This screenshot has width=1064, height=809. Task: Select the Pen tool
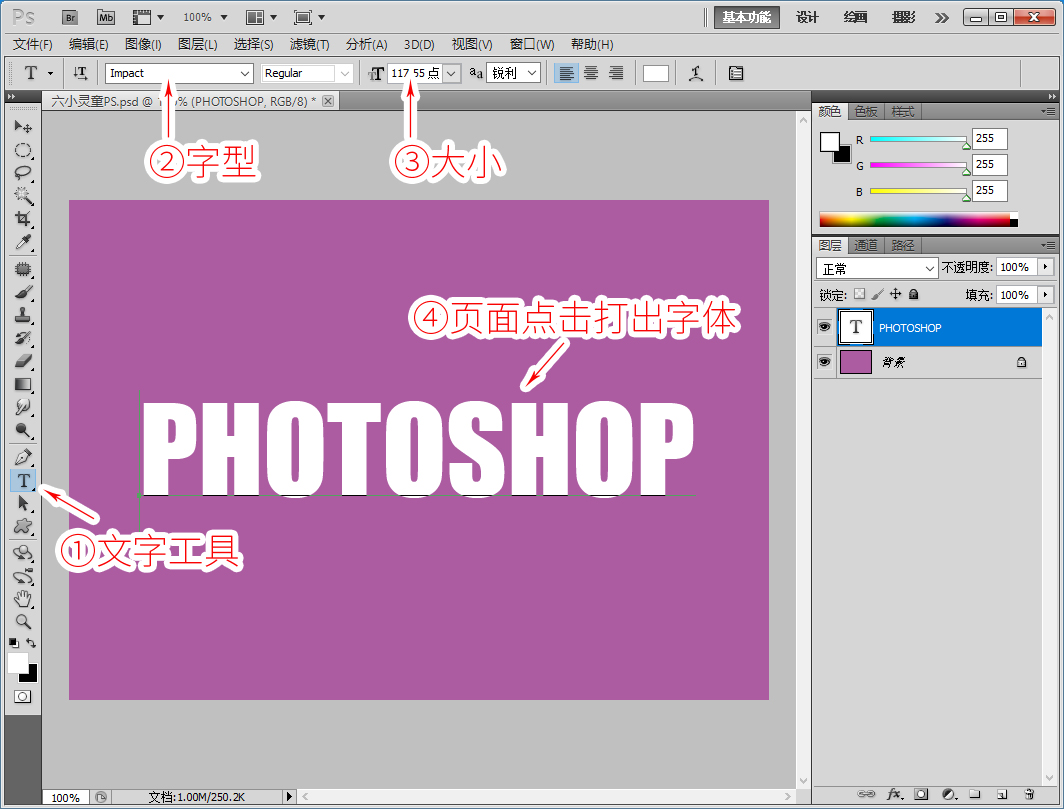[x=23, y=457]
